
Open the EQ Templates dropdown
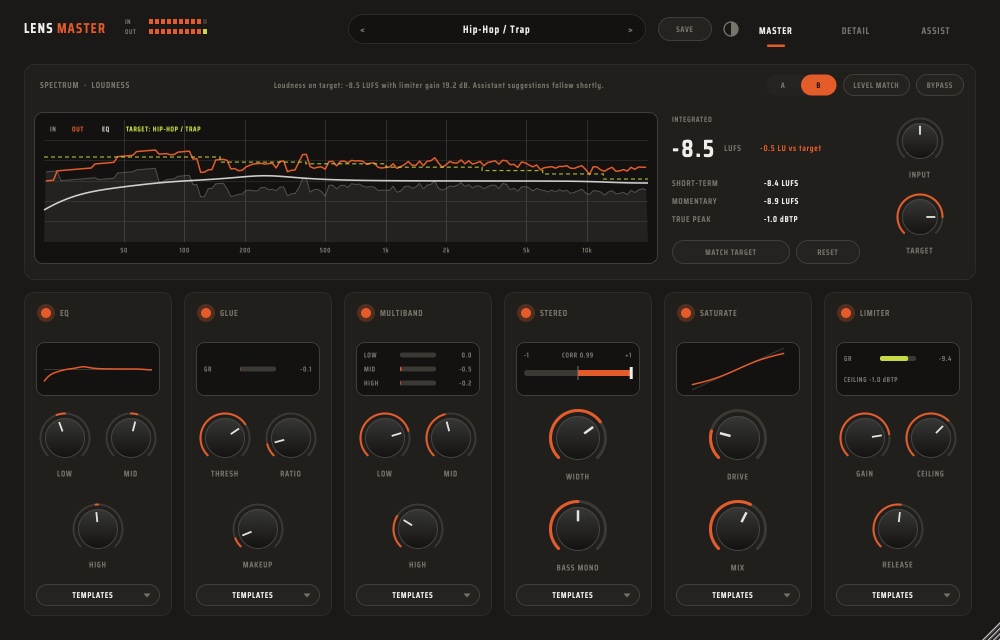coord(98,595)
